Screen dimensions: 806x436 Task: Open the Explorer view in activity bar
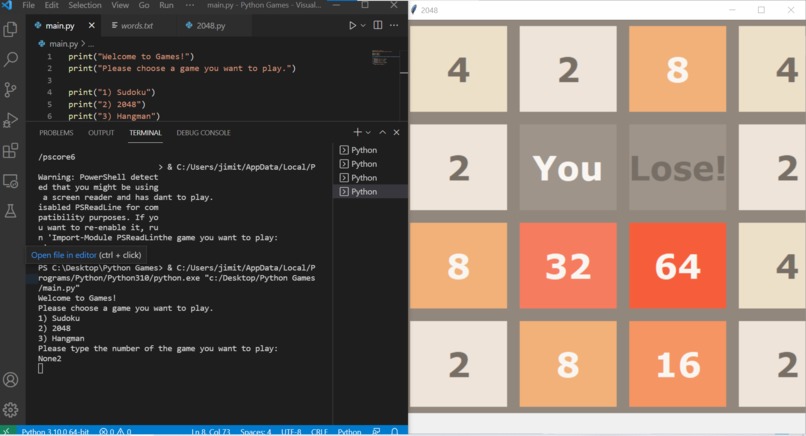pyautogui.click(x=10, y=29)
